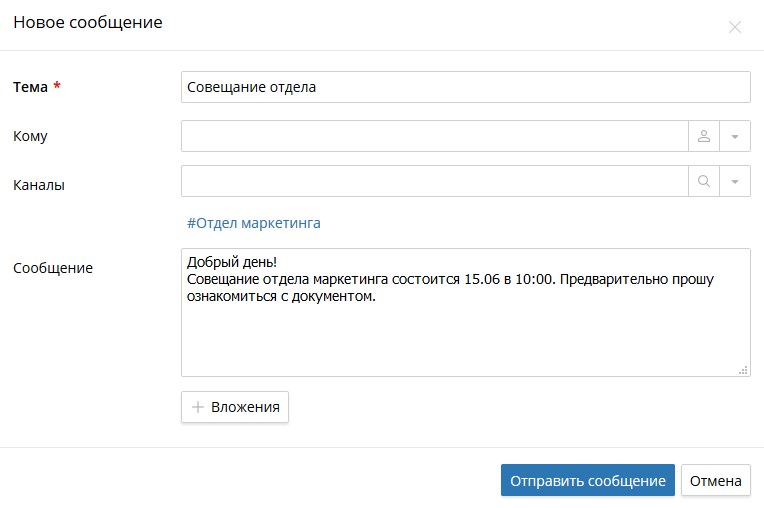Click the Кому recipients input field
764x508 pixels.
[x=435, y=136]
